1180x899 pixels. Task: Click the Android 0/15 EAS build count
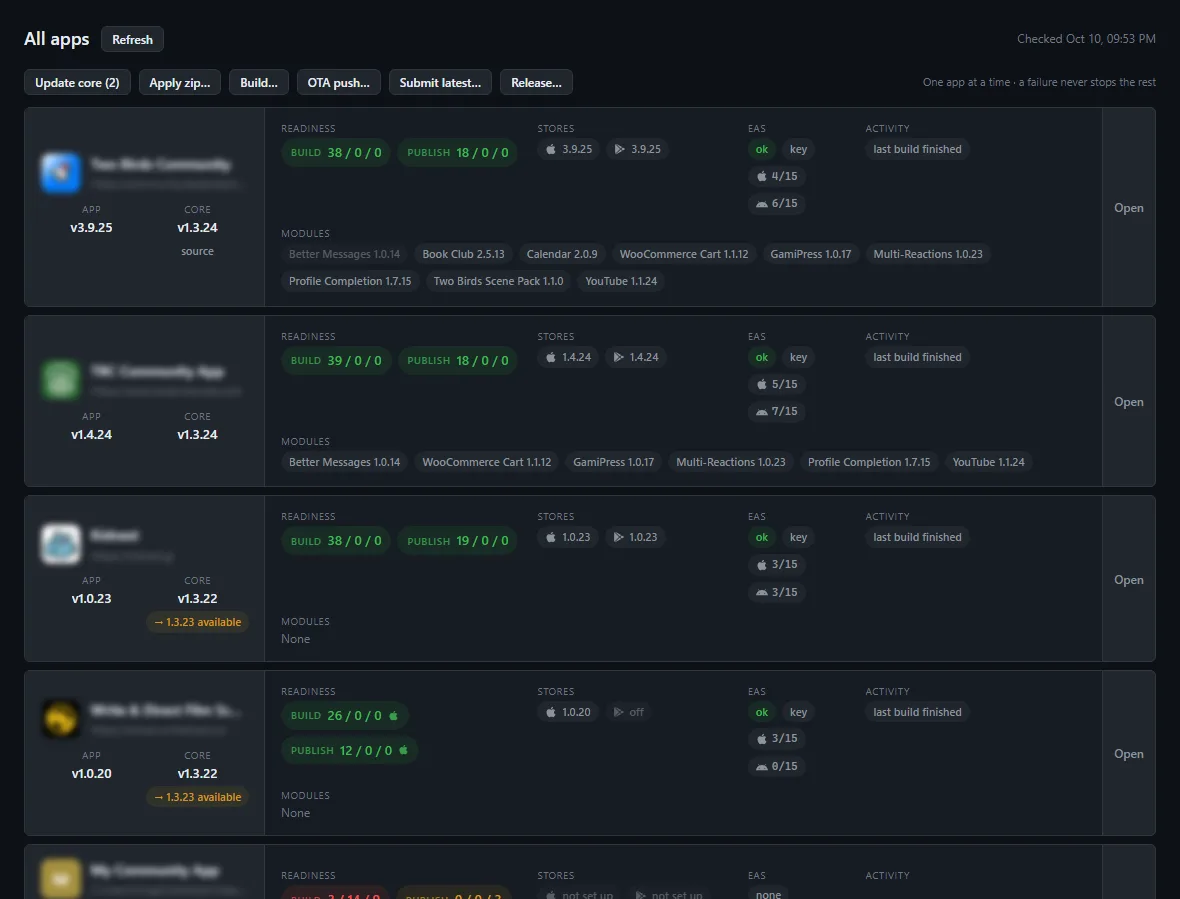point(777,766)
